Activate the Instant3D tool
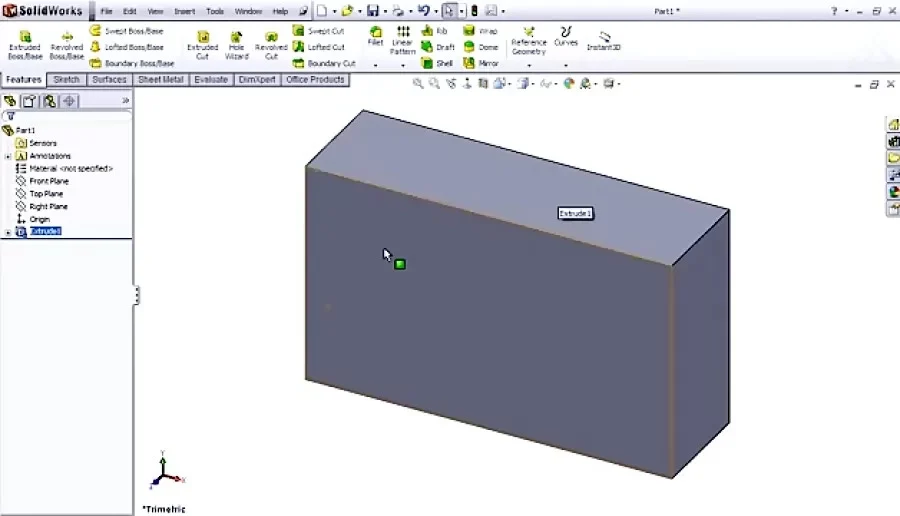The height and width of the screenshot is (516, 900). pyautogui.click(x=603, y=40)
